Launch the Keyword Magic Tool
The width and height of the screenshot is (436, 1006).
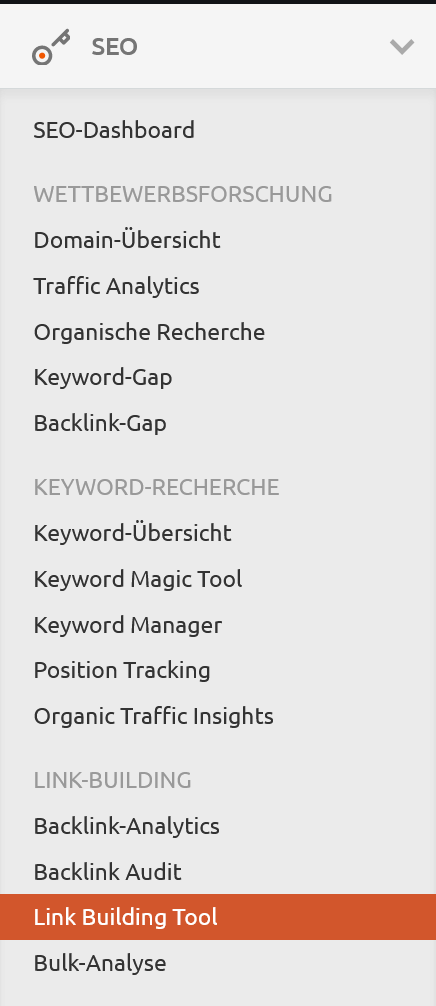click(138, 579)
